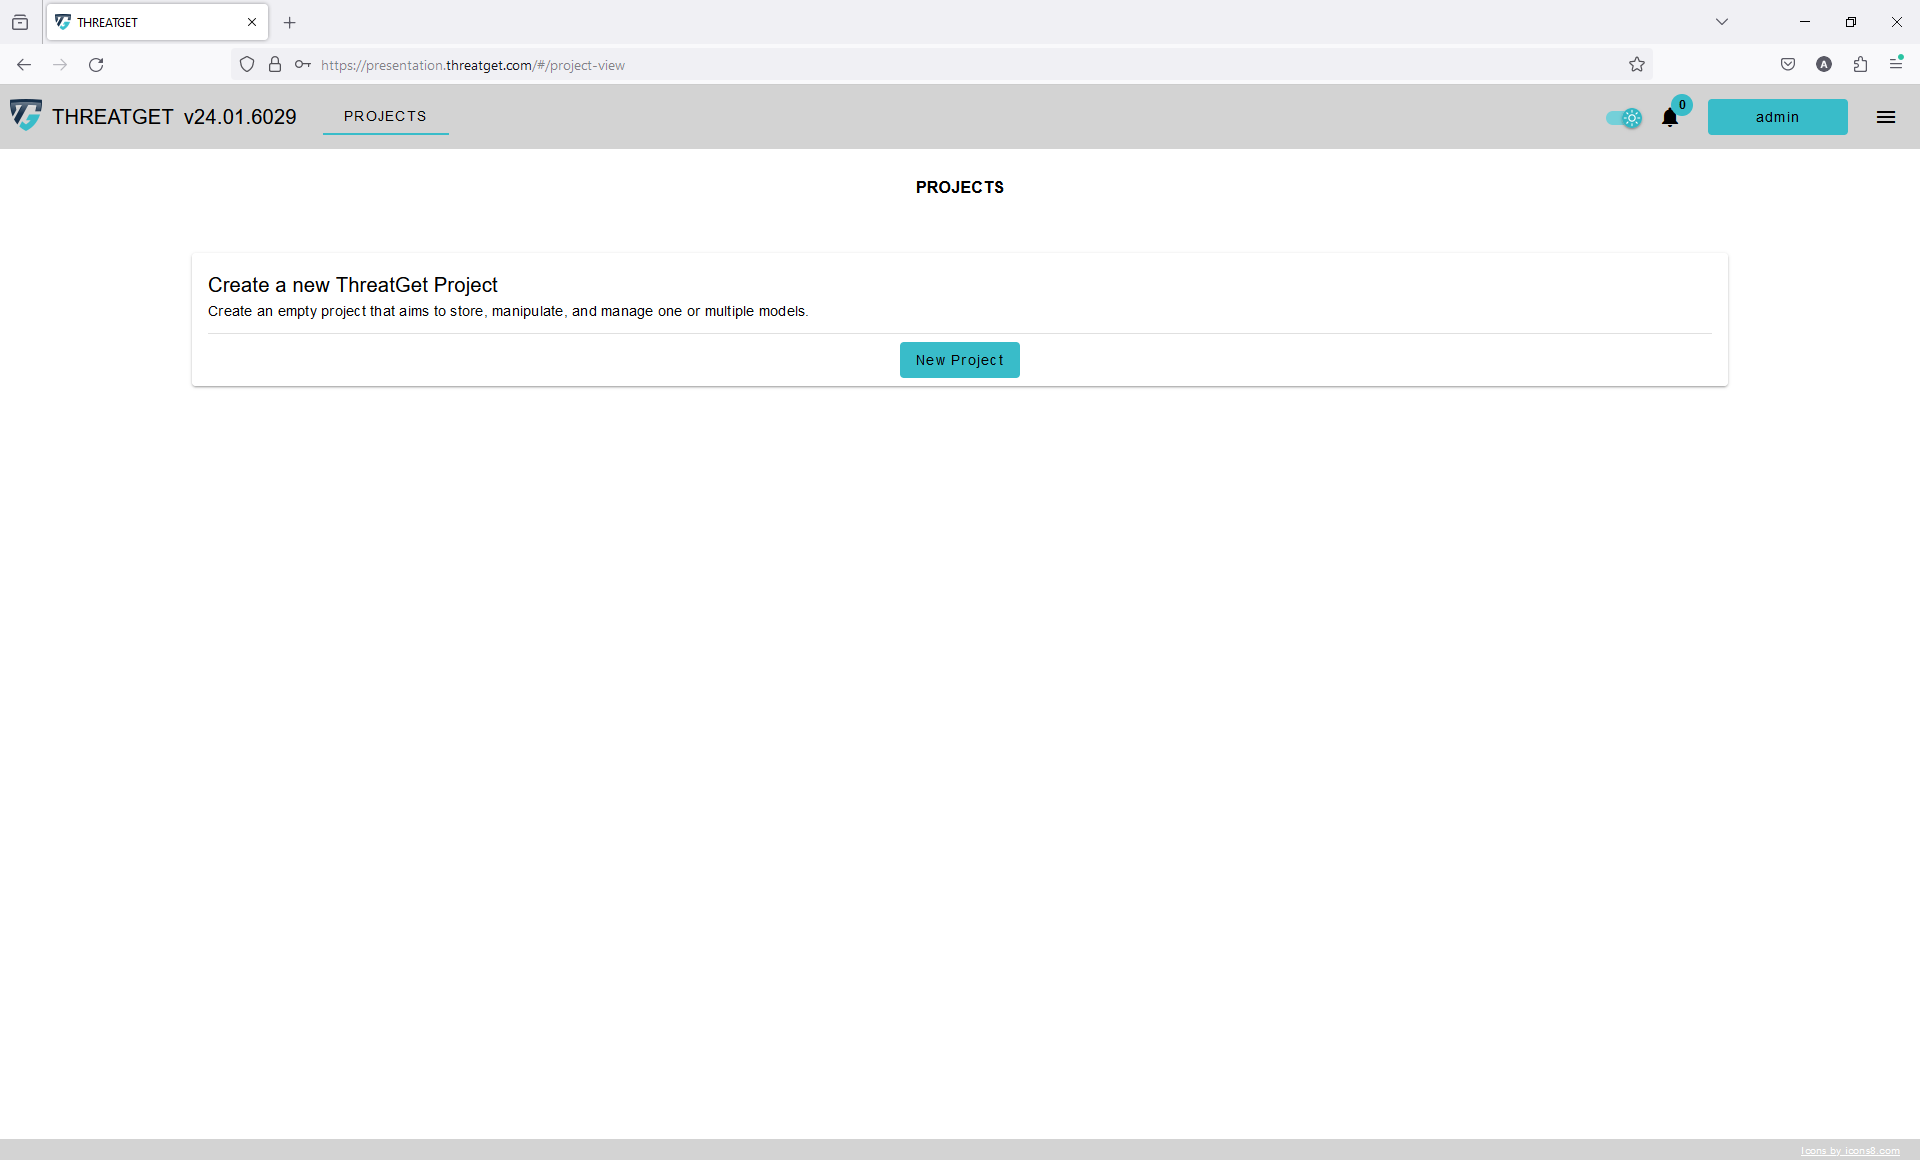
Task: Open saved password key icon
Action: coord(302,65)
